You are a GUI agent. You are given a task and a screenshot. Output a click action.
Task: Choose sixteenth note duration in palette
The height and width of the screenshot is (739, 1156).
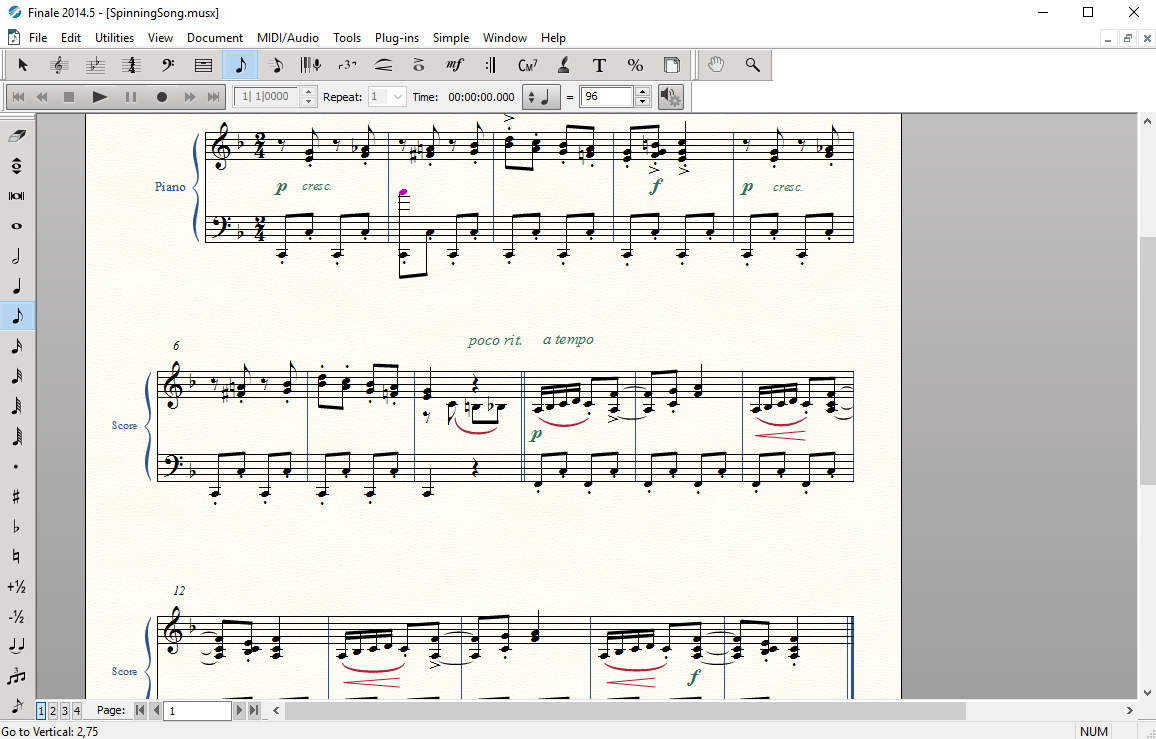pos(17,347)
